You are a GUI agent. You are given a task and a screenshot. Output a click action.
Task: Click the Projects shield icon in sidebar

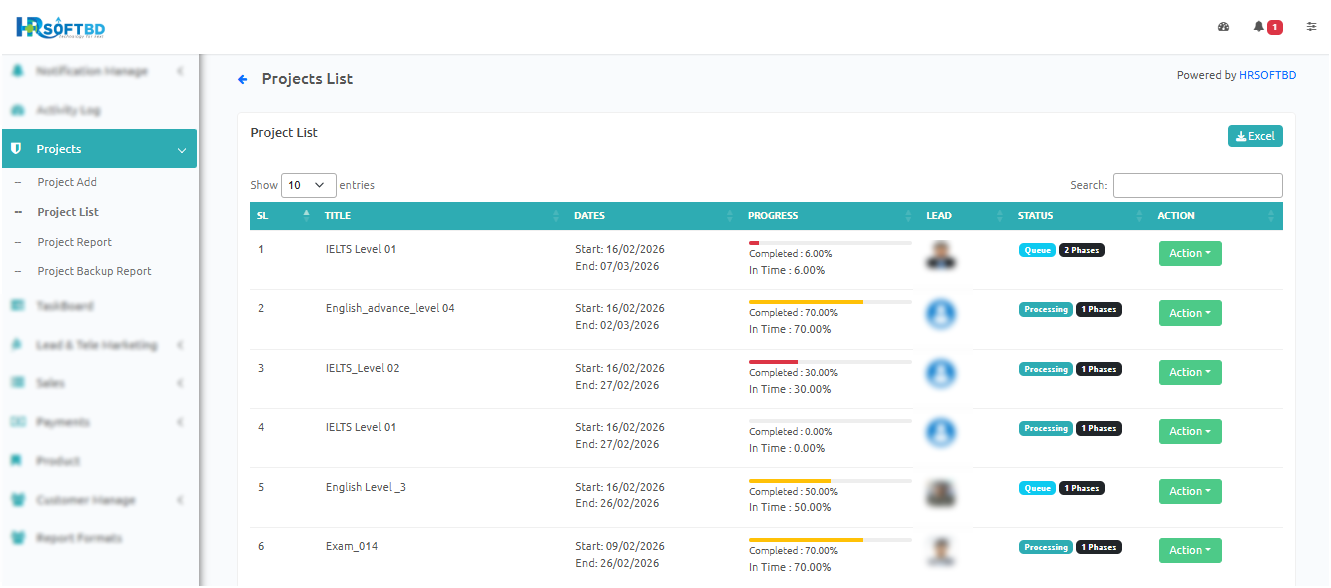click(16, 148)
